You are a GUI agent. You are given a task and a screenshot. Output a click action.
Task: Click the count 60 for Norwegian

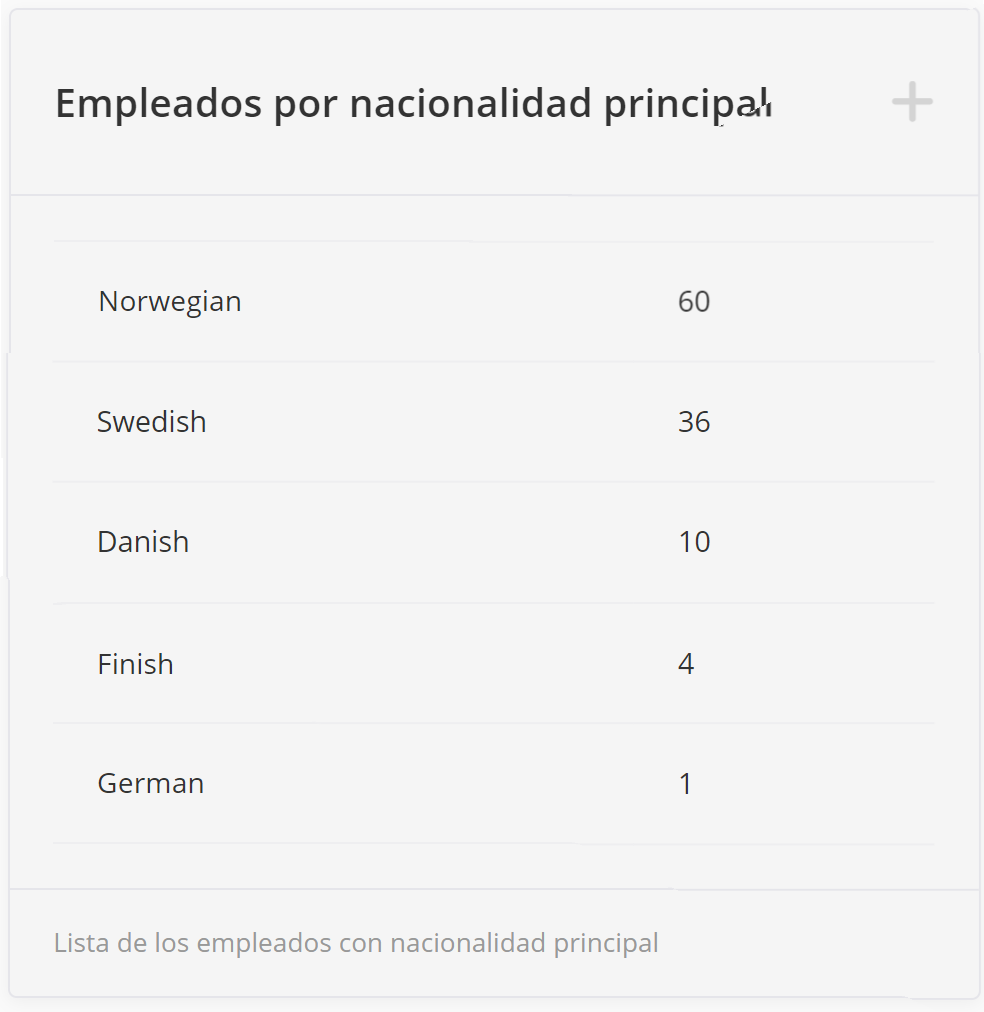tap(694, 301)
